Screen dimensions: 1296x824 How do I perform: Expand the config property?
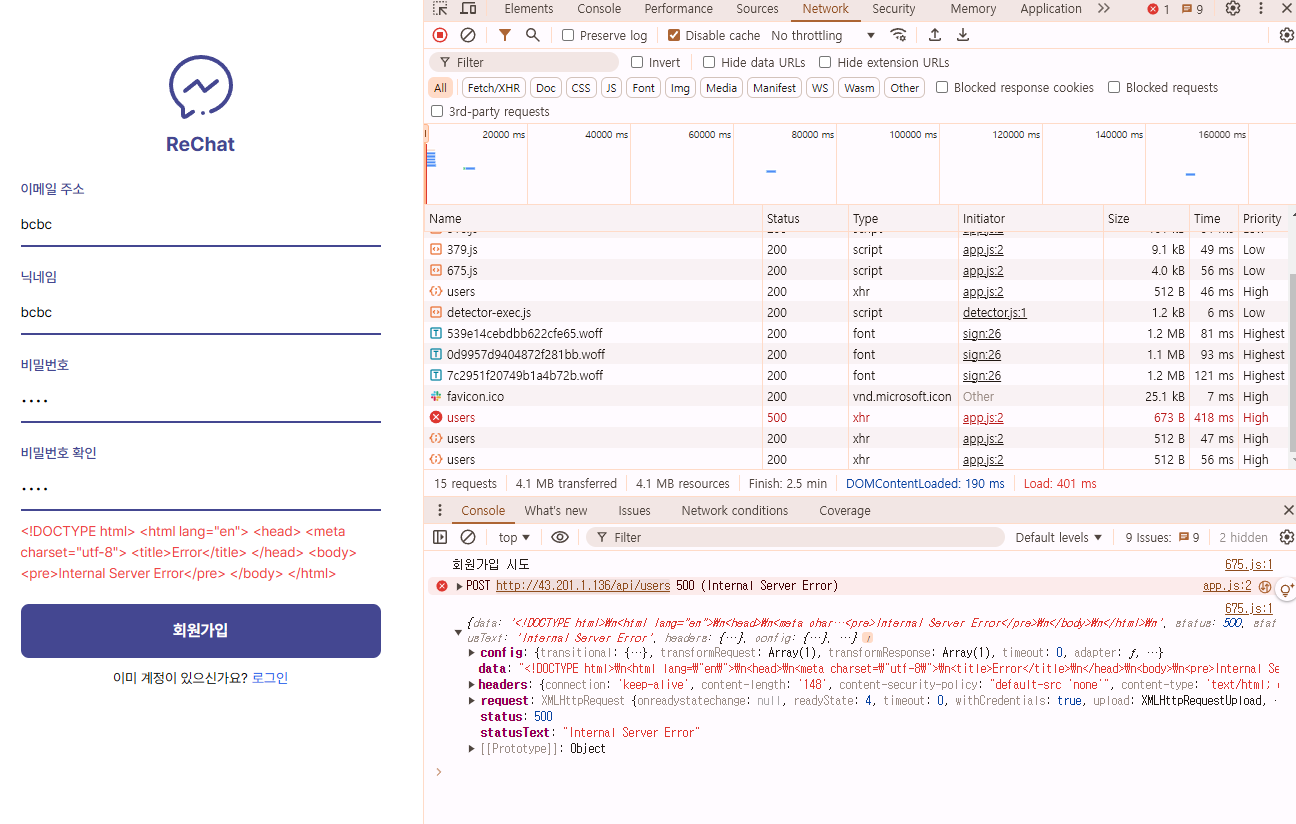[x=472, y=653]
